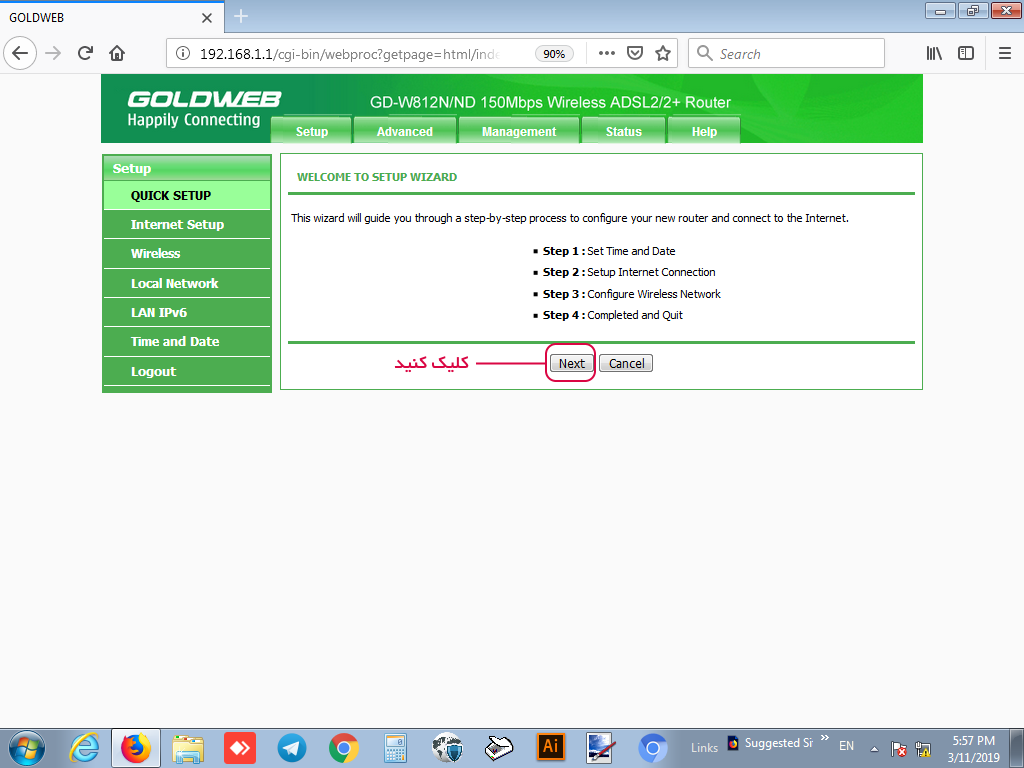Viewport: 1024px width, 768px height.
Task: Open the Firefox library icon
Action: click(934, 53)
